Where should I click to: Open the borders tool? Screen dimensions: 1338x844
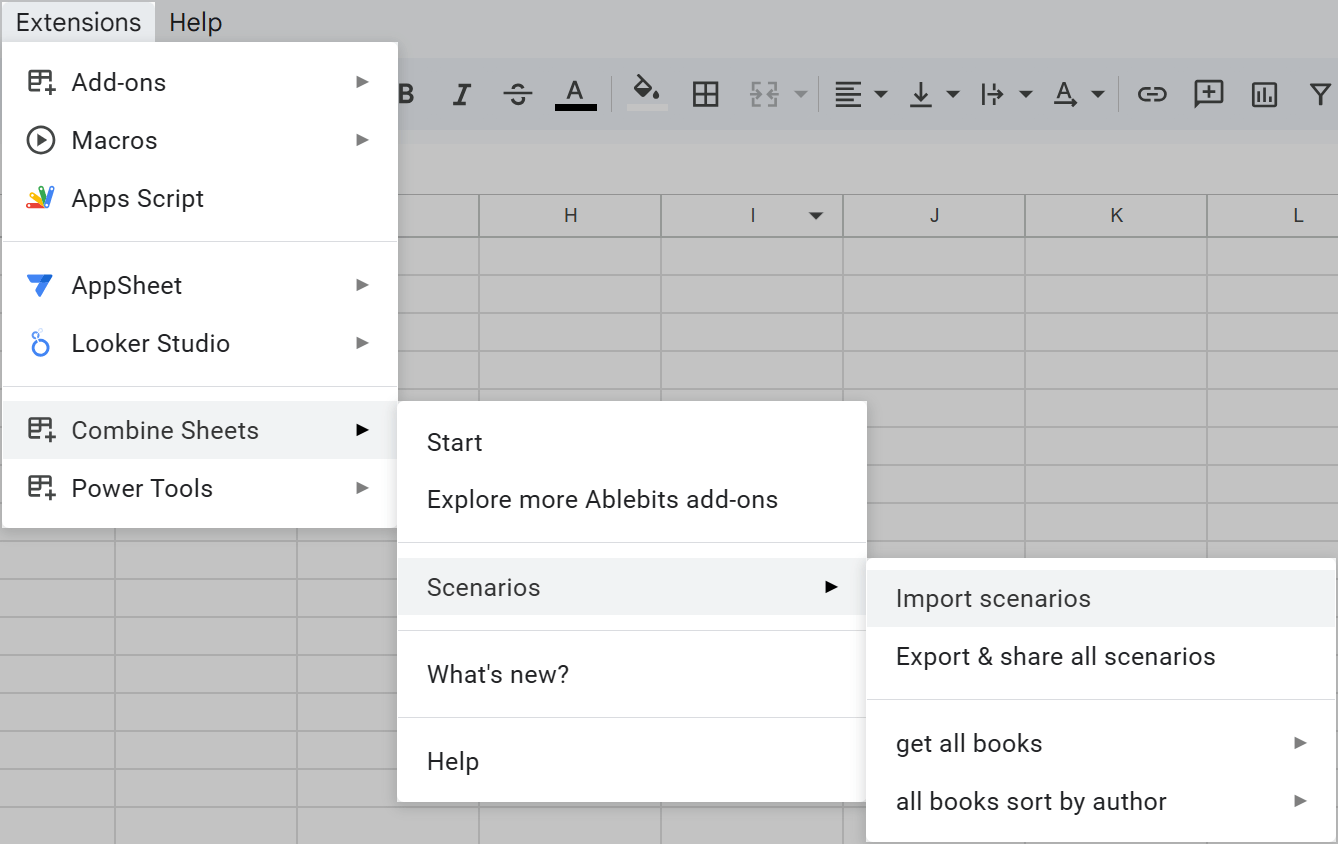click(x=706, y=95)
